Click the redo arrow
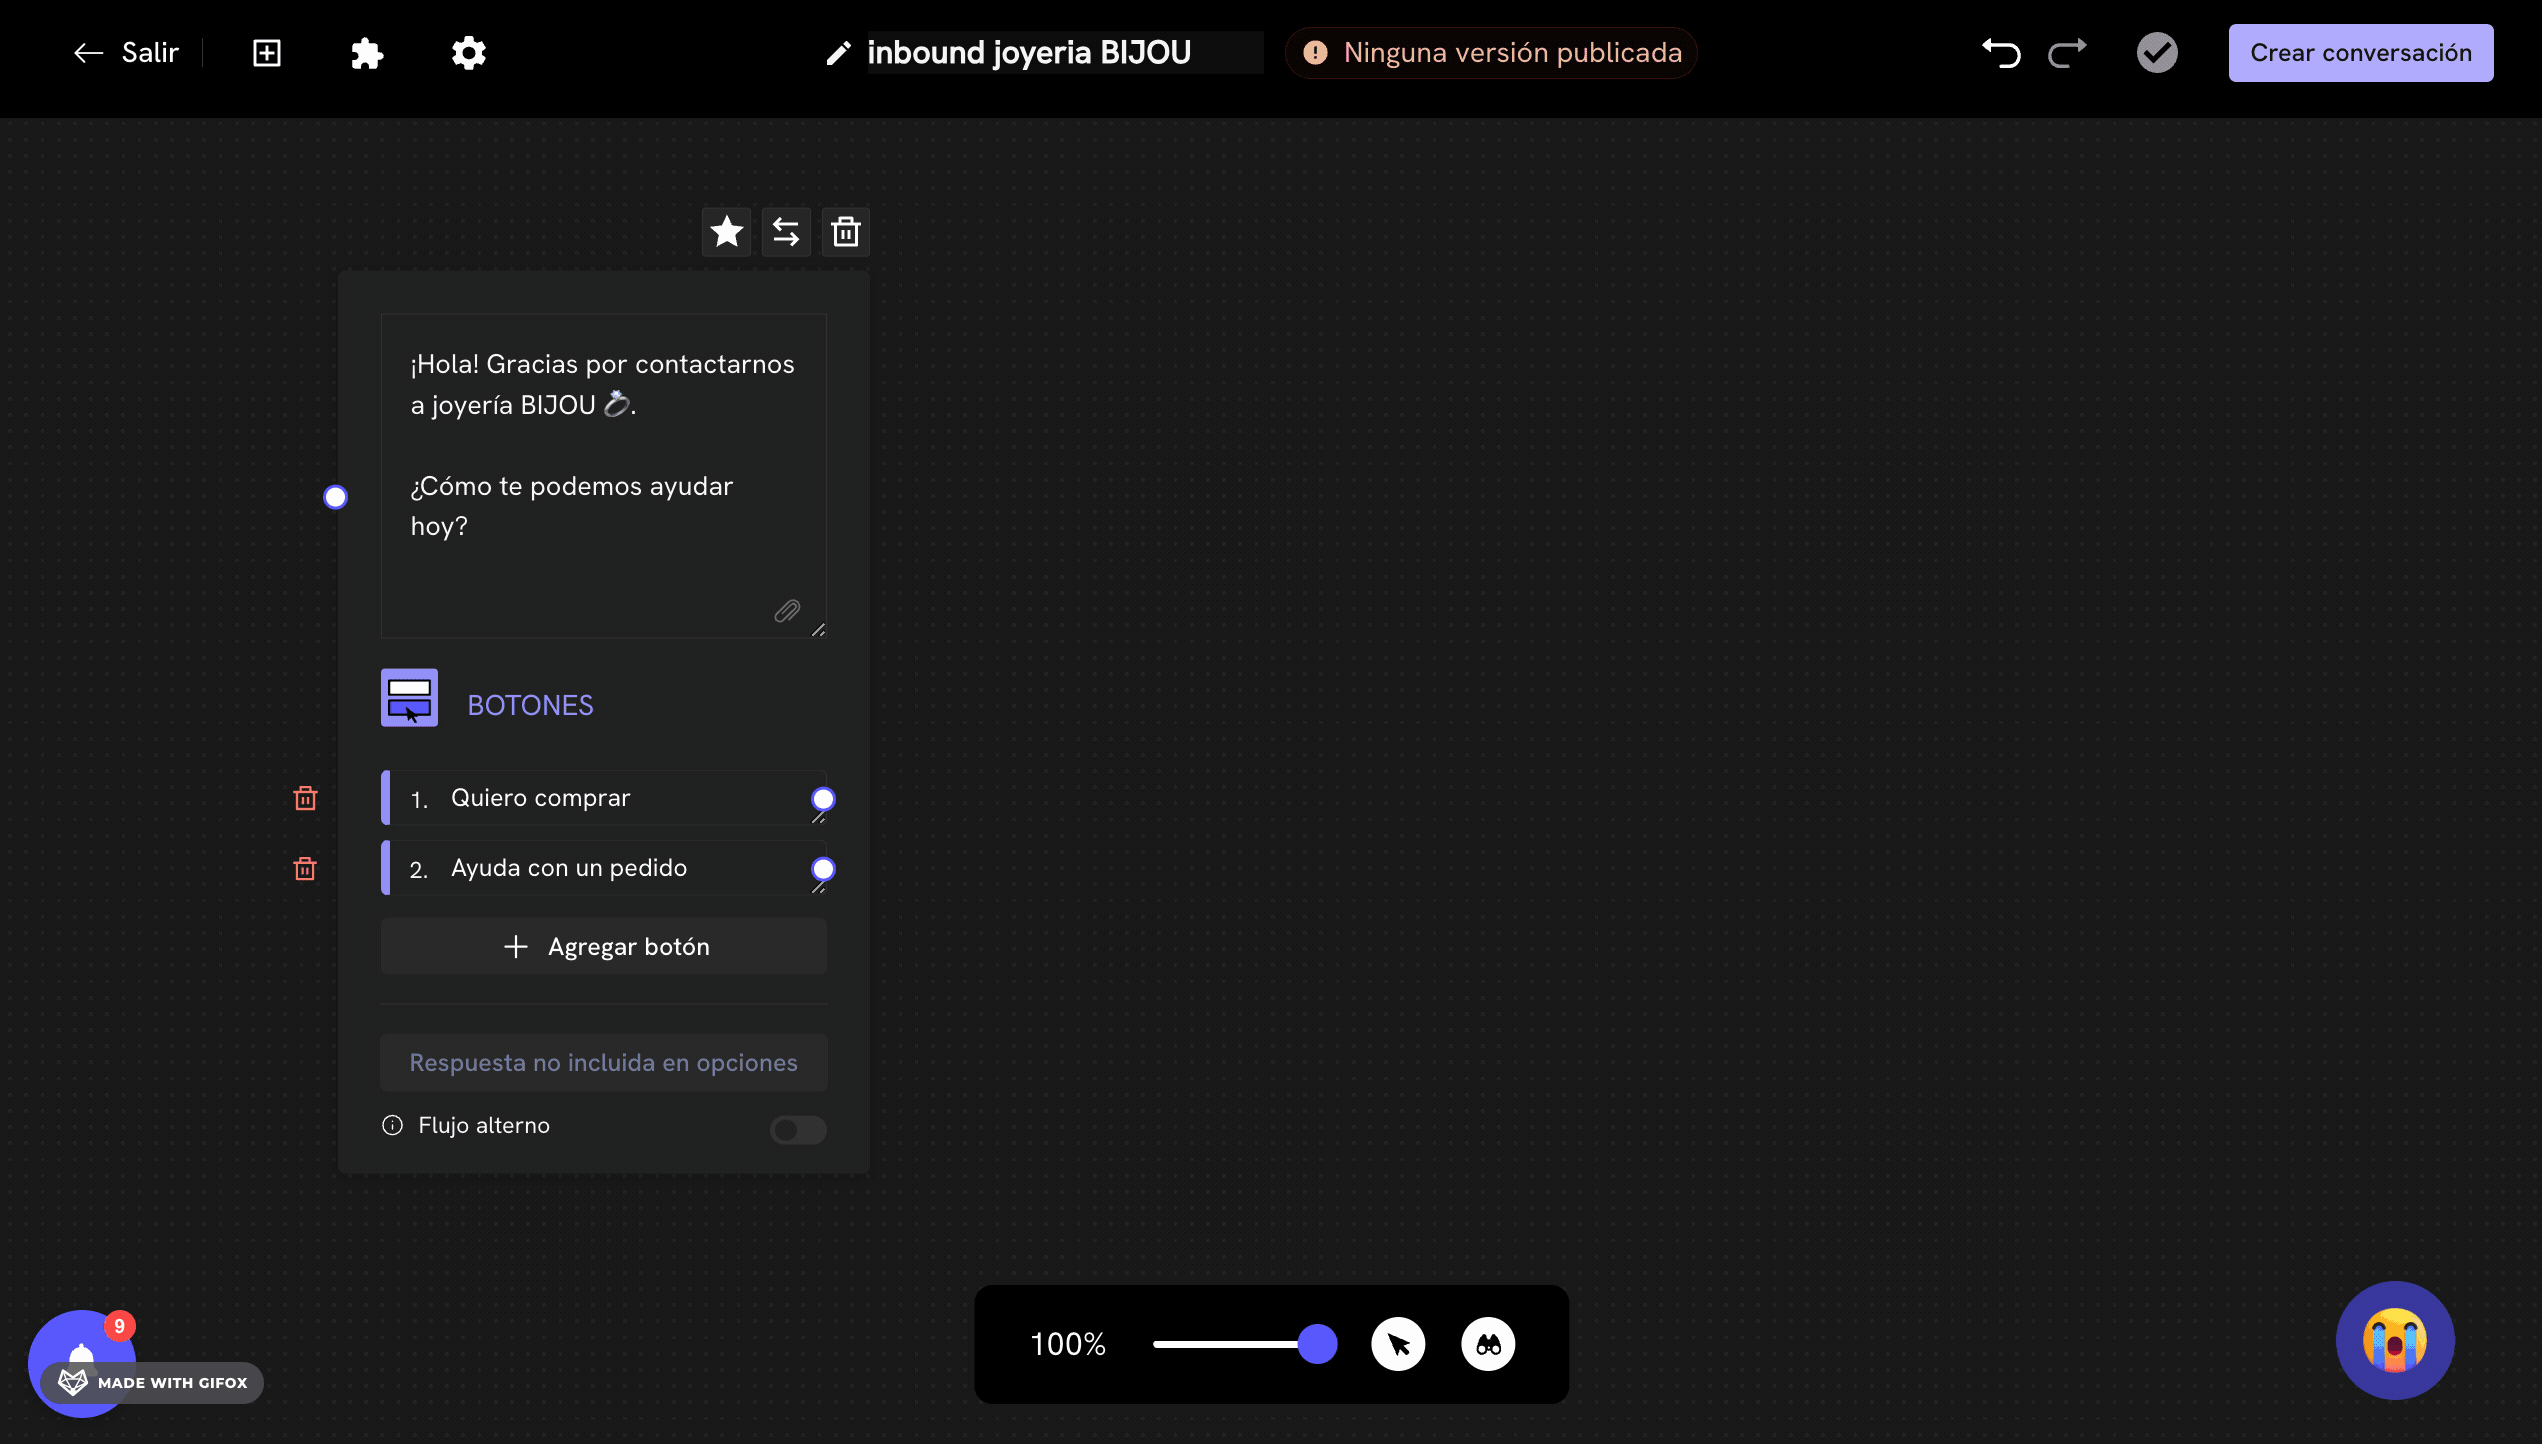The image size is (2542, 1444). 2067,53
